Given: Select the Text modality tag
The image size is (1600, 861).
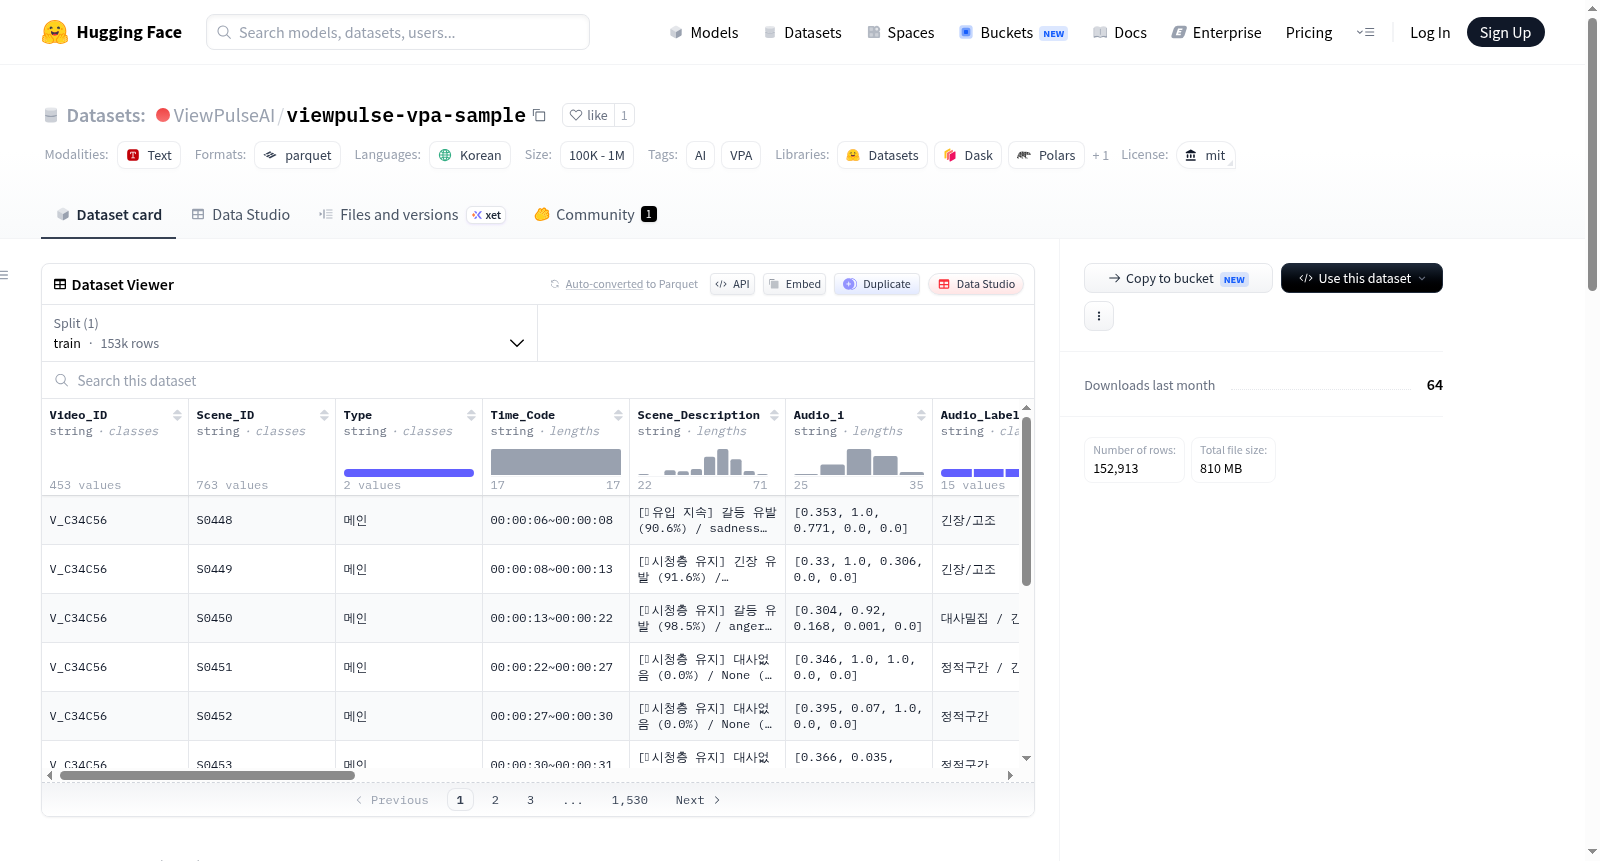Looking at the screenshot, I should click(149, 155).
